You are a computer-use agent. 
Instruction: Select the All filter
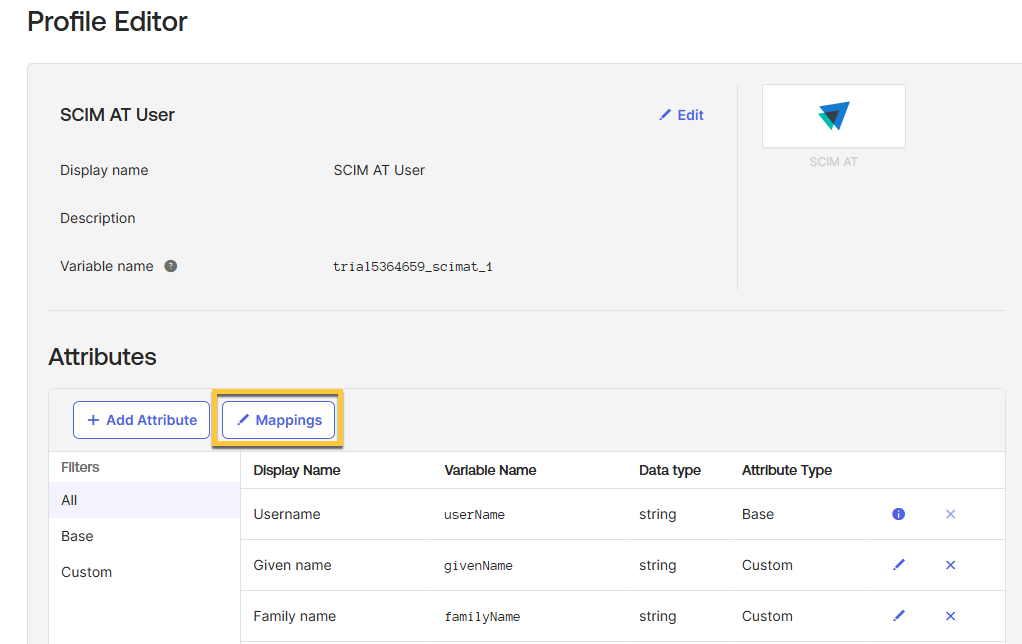click(x=145, y=500)
